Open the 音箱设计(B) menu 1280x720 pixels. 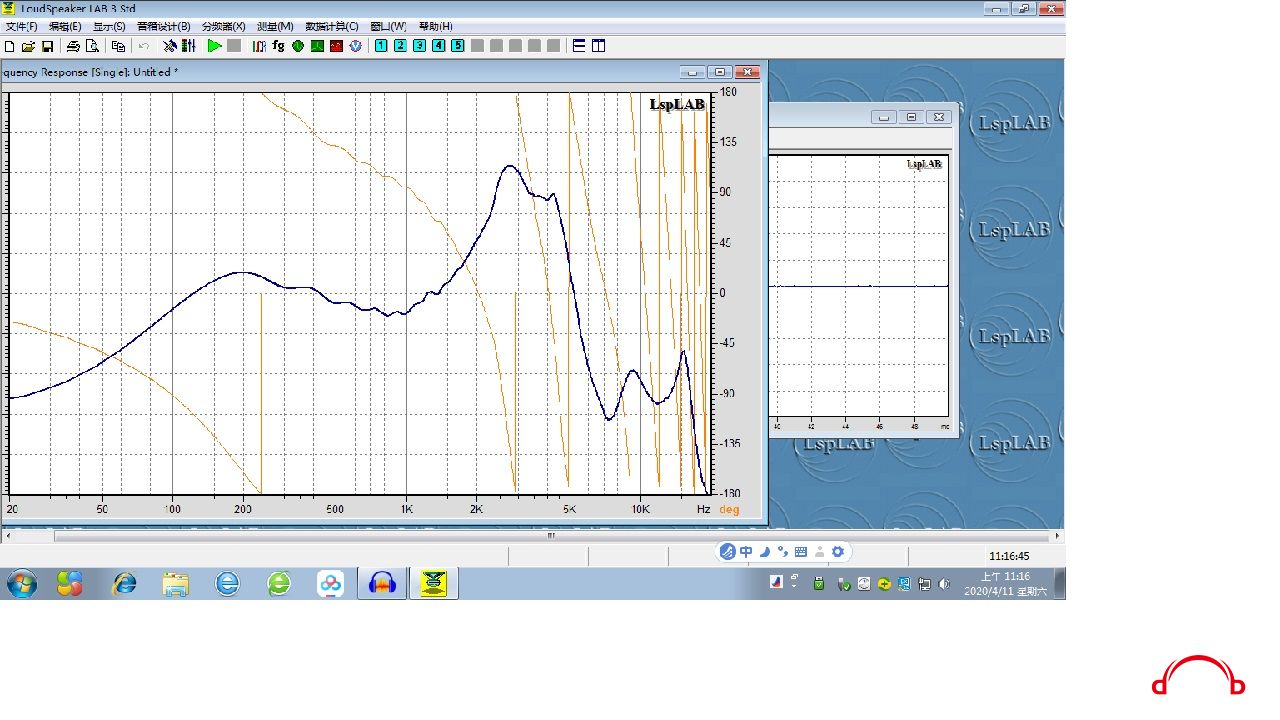[x=163, y=26]
